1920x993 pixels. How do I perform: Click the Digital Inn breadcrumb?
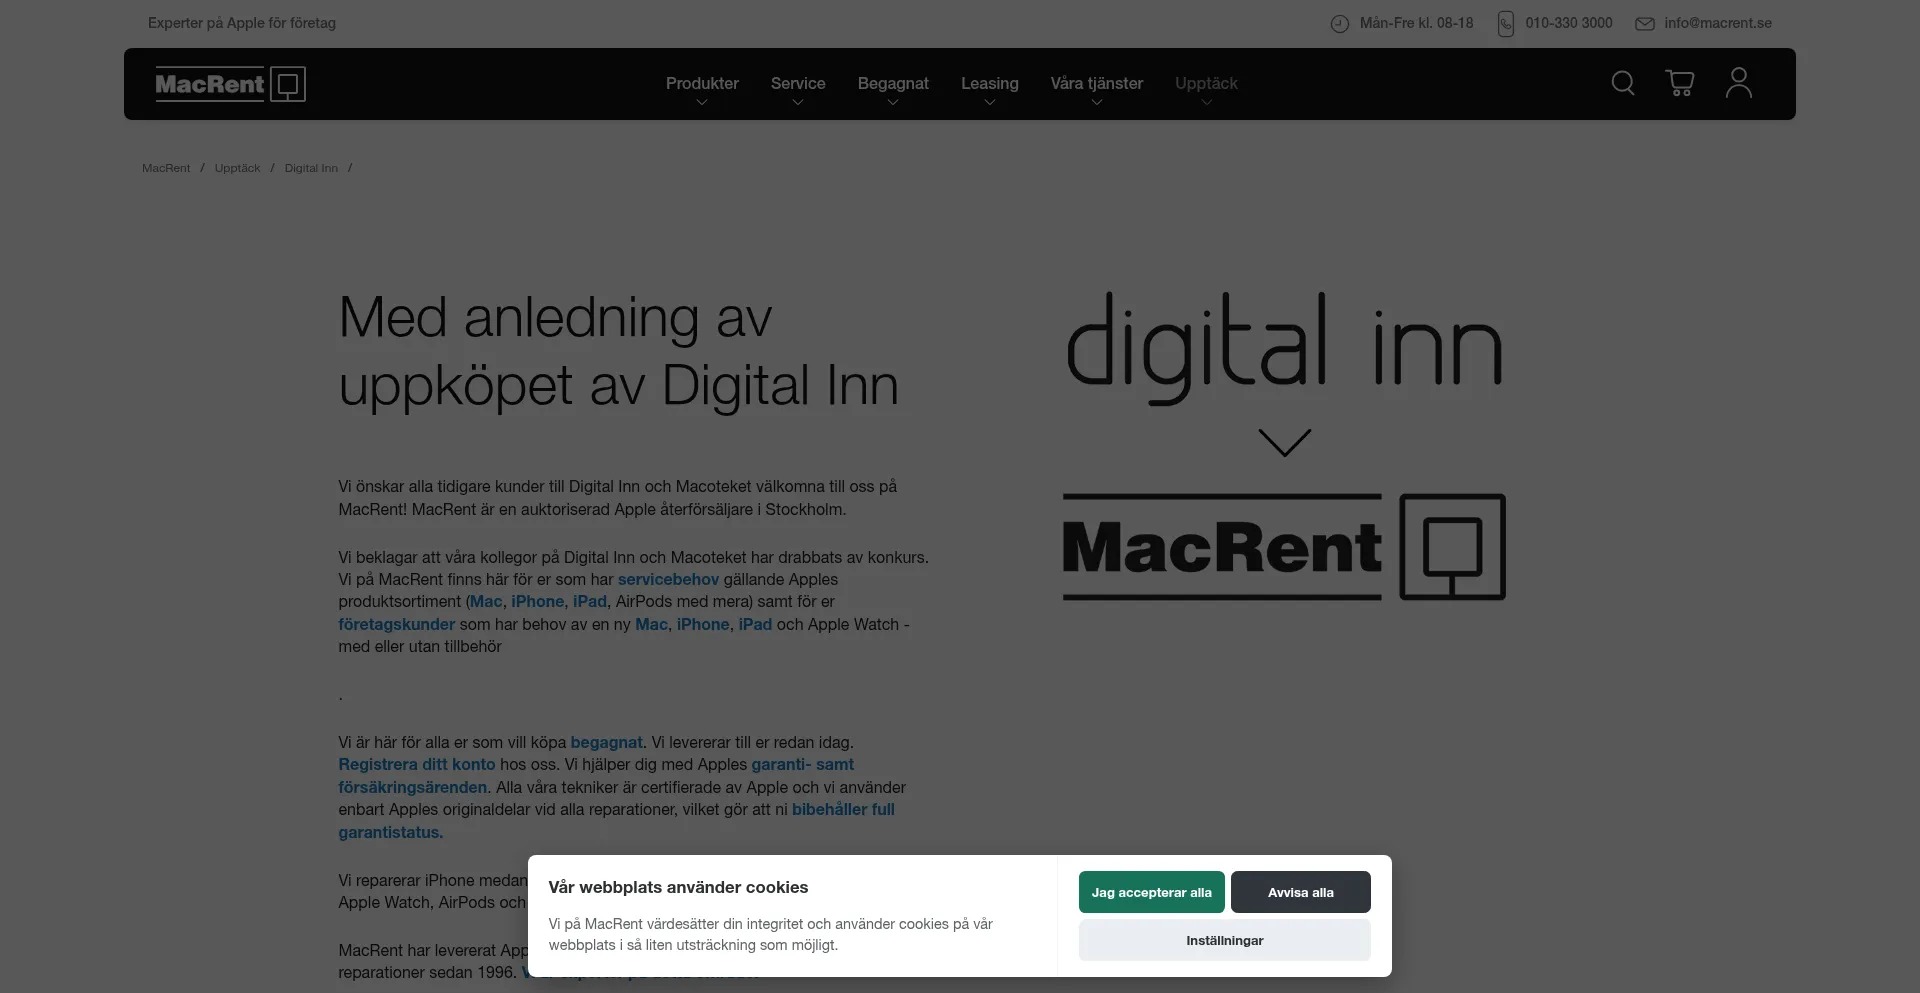tap(311, 167)
